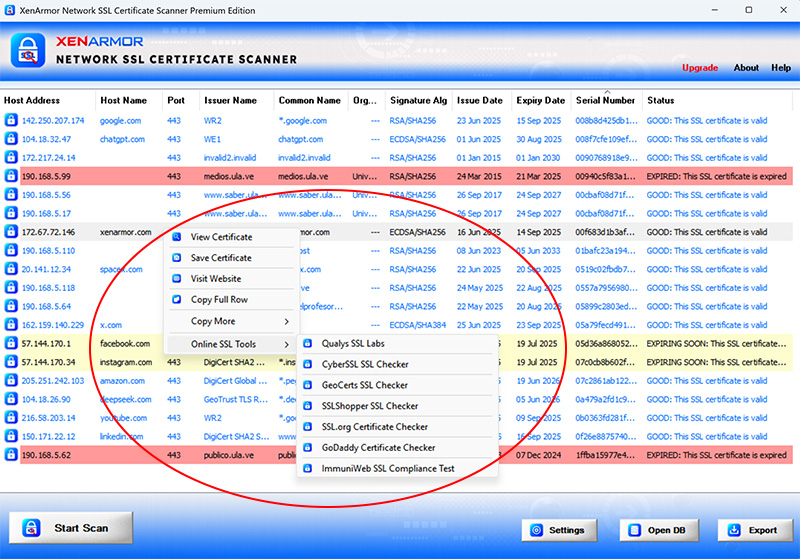Select host address 190.168.5.64
Image resolution: width=800 pixels, height=559 pixels.
click(46, 307)
